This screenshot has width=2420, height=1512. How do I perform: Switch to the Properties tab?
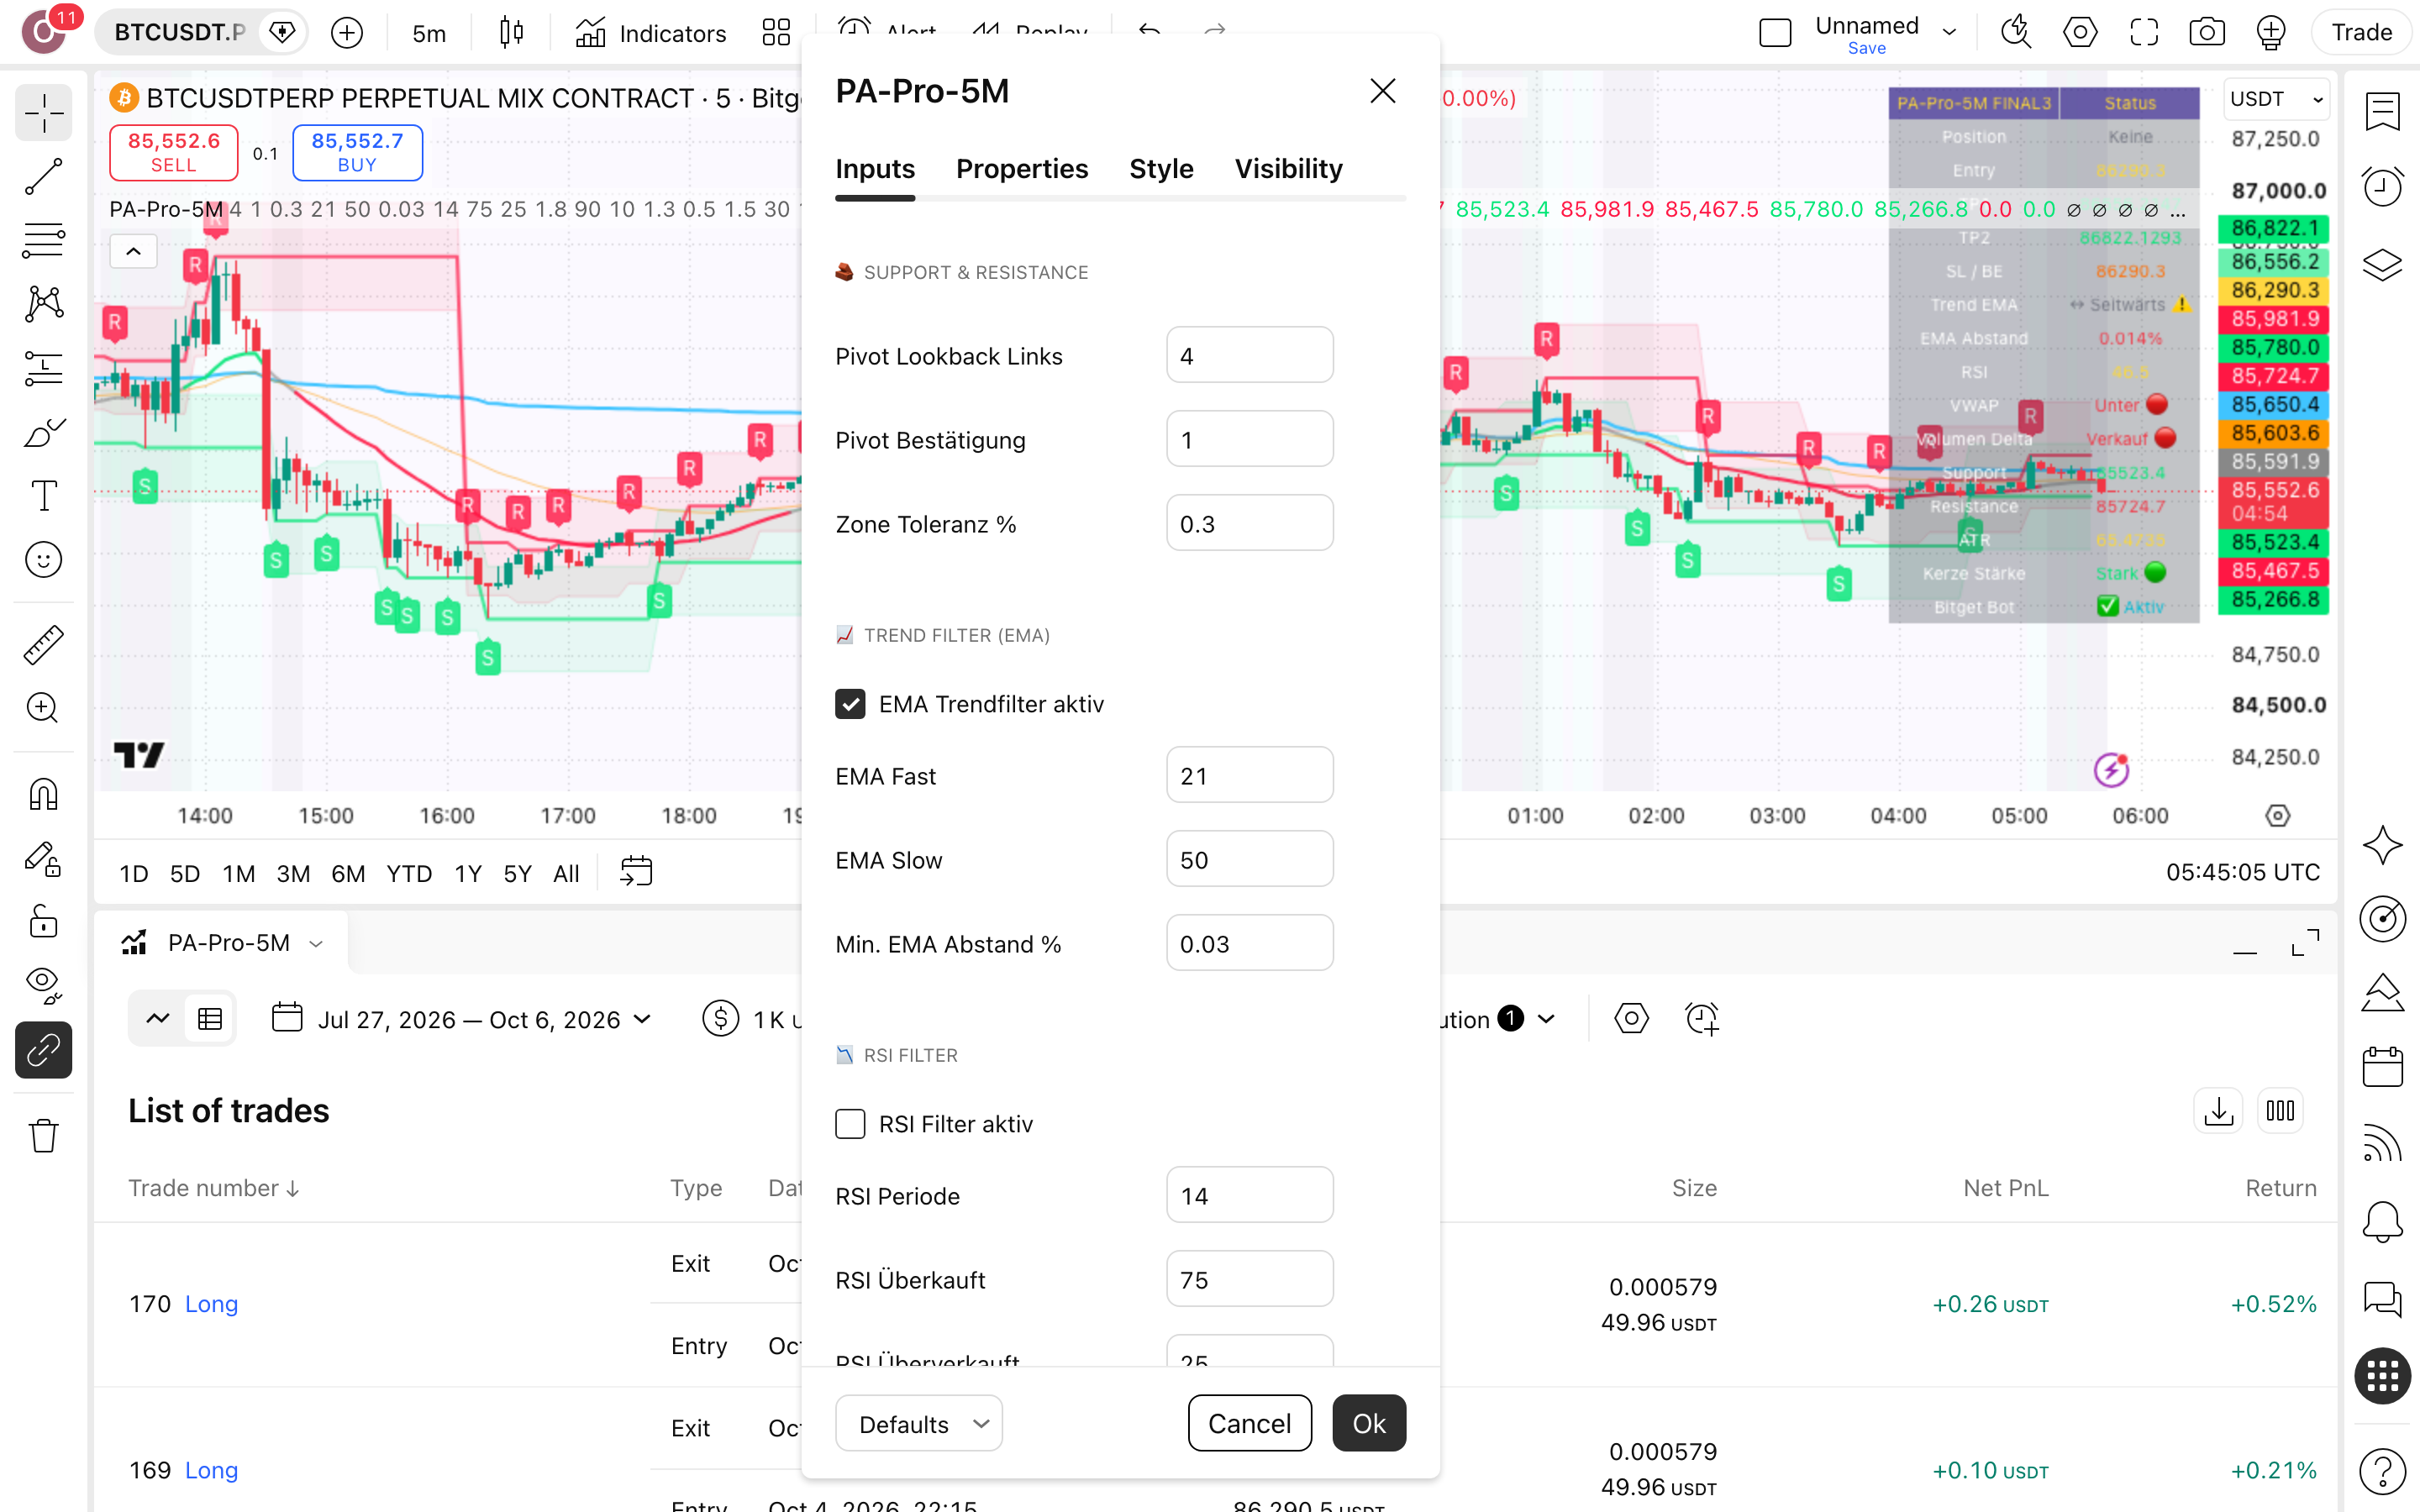[1022, 168]
